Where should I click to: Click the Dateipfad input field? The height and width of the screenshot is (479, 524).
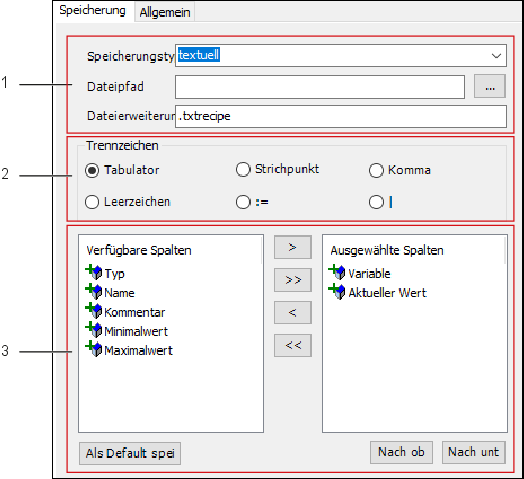(320, 87)
